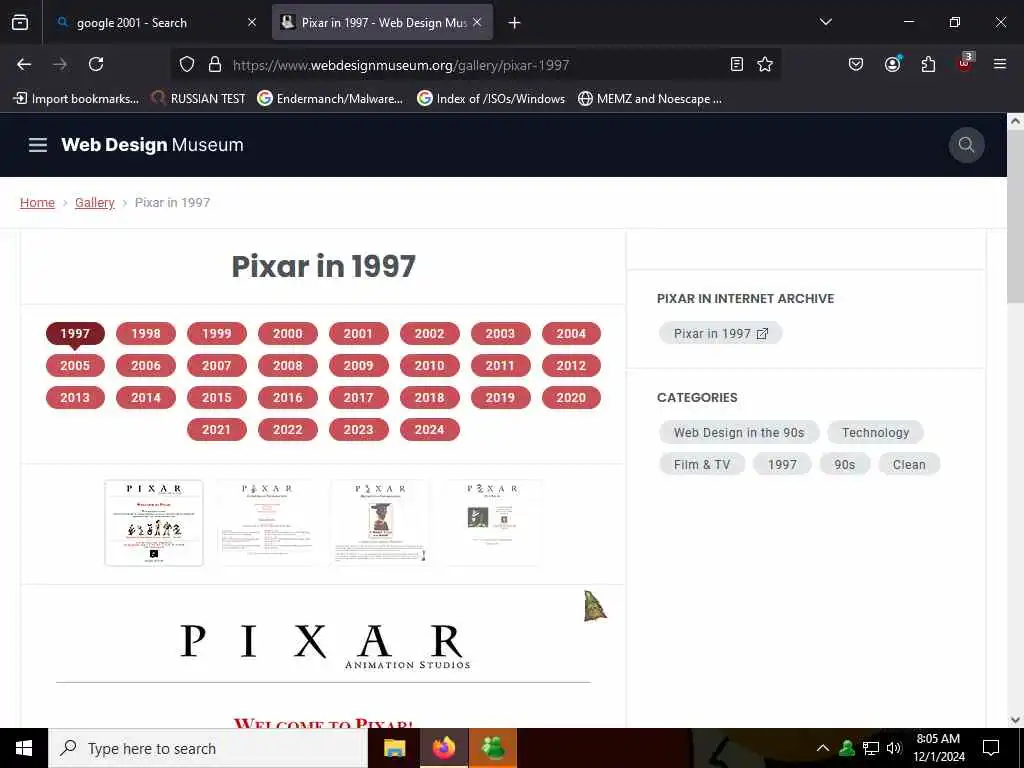Image resolution: width=1024 pixels, height=768 pixels.
Task: Launch File Explorer from the taskbar
Action: coord(394,748)
